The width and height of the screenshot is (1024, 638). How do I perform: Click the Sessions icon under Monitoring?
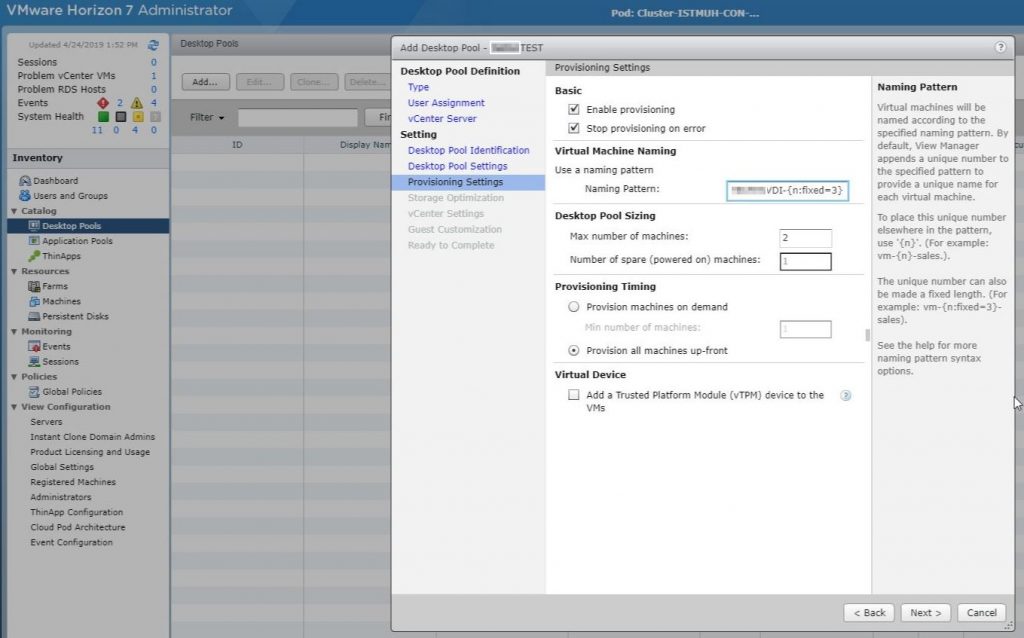click(x=34, y=362)
